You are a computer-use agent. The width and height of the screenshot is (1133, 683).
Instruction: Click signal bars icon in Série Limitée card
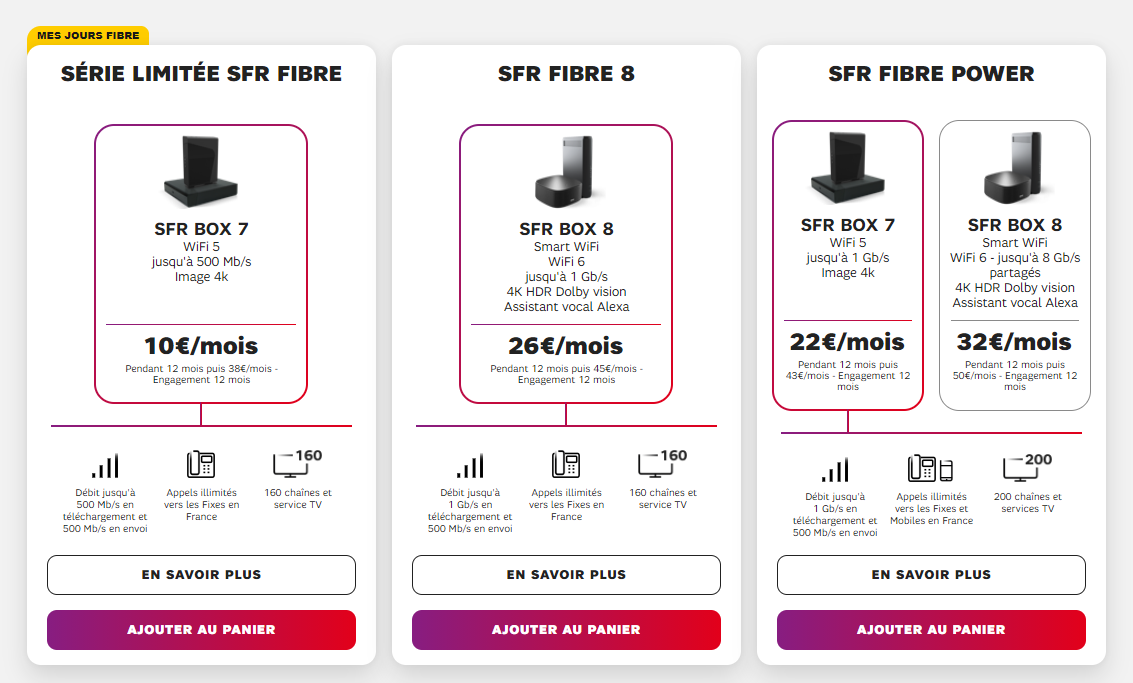click(105, 466)
